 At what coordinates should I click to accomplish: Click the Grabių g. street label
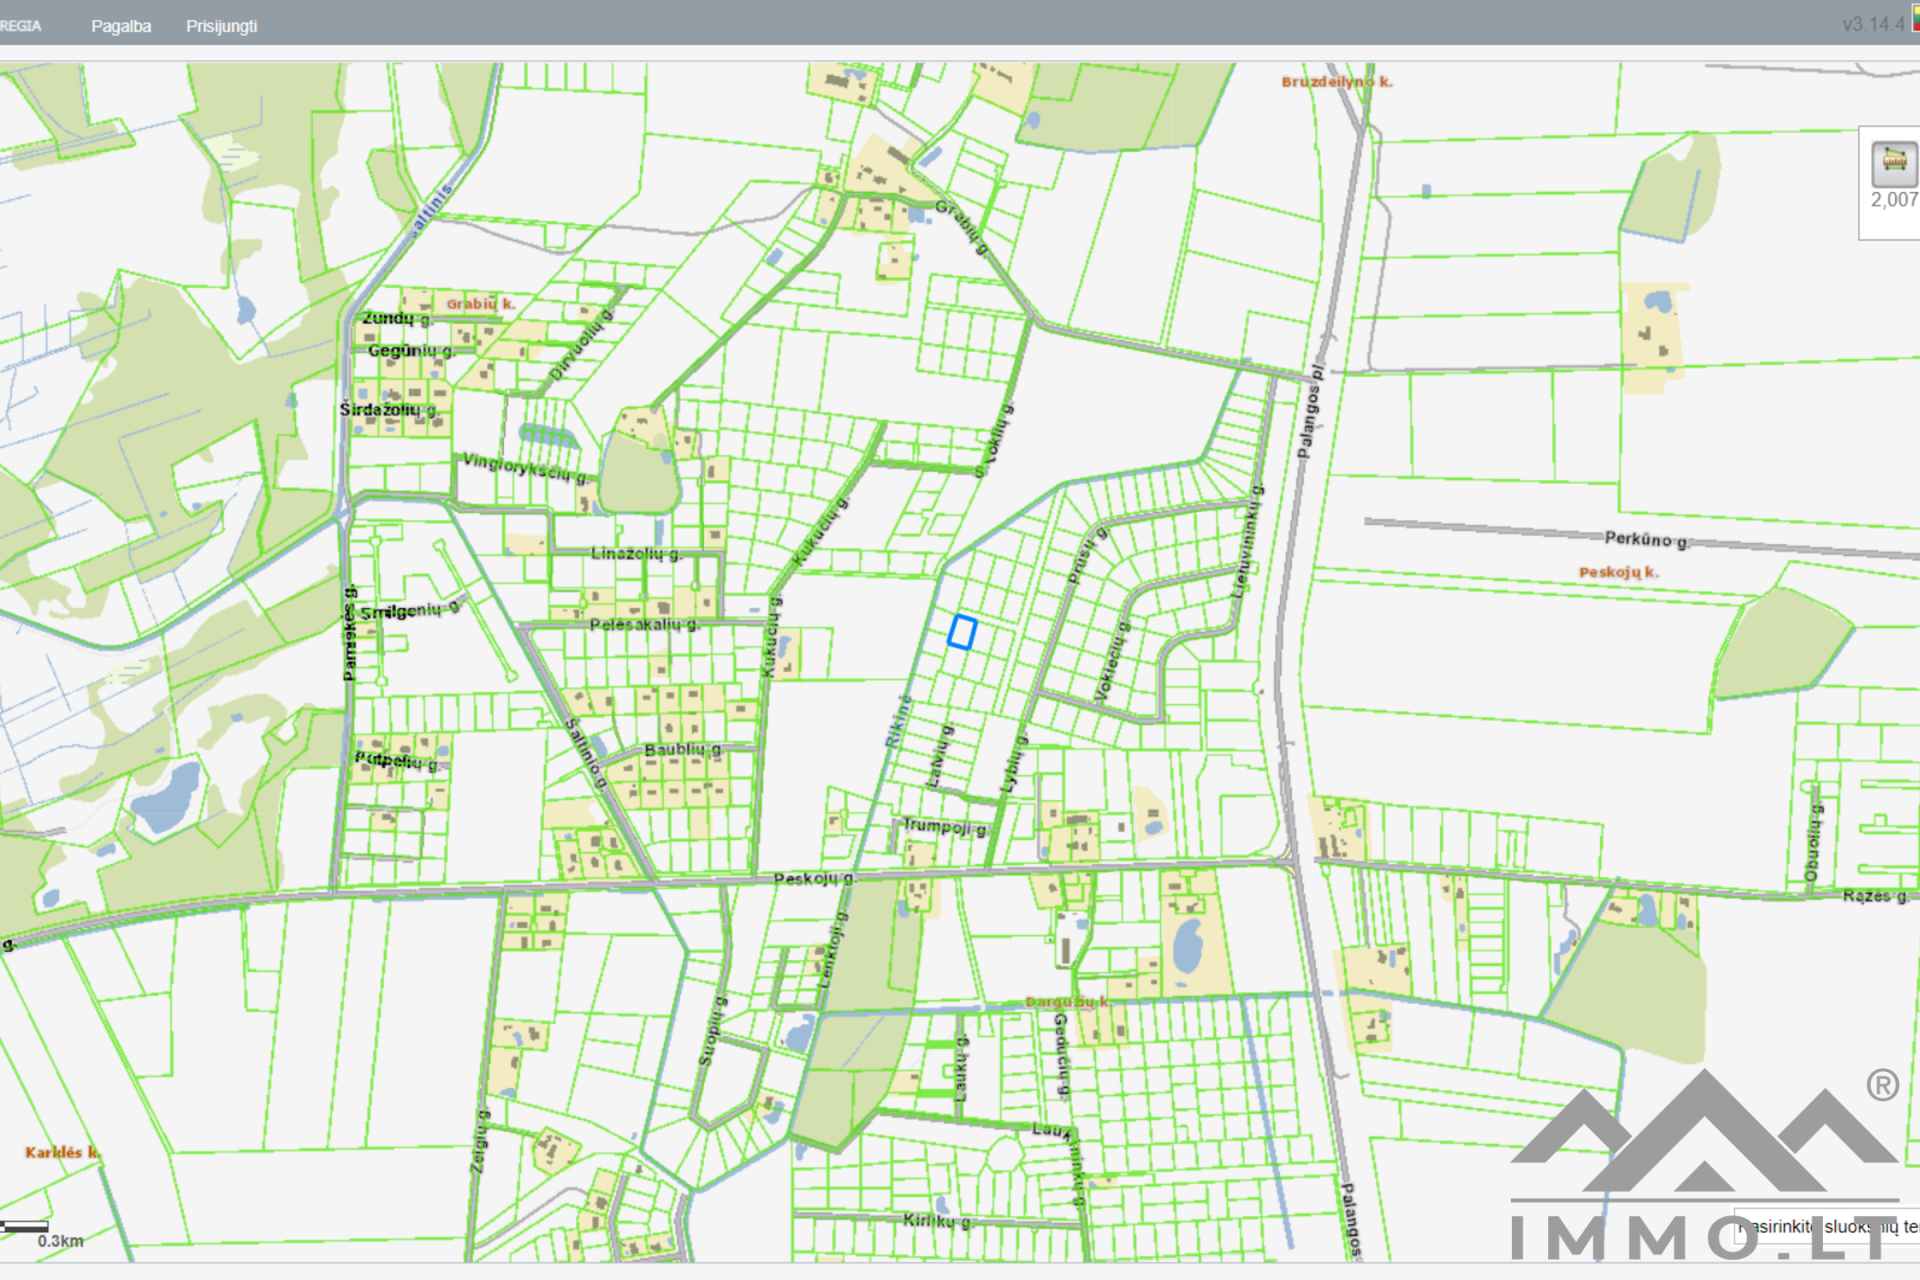[963, 228]
